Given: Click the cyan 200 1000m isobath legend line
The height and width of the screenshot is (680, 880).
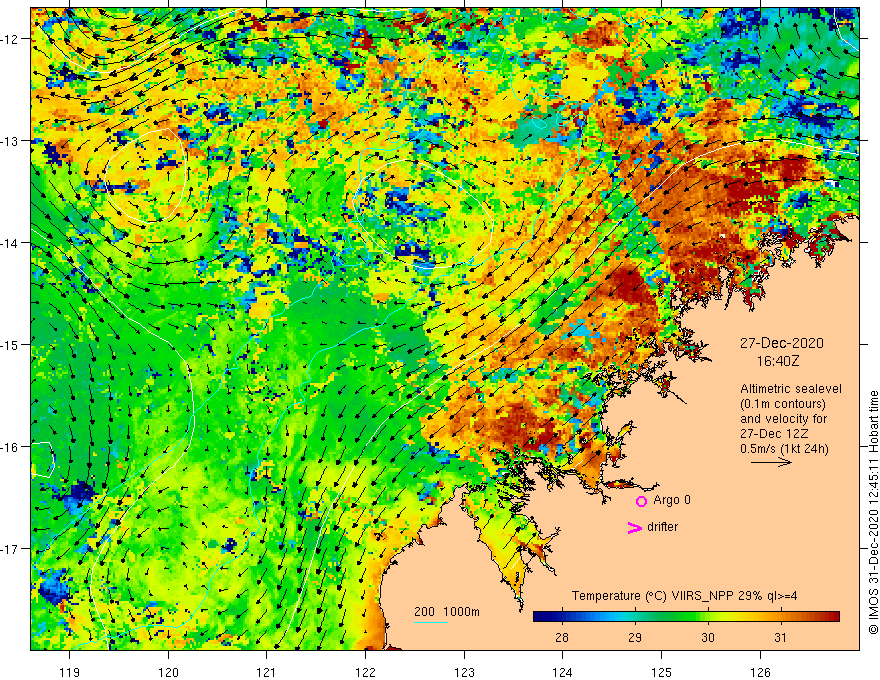Looking at the screenshot, I should [x=430, y=622].
